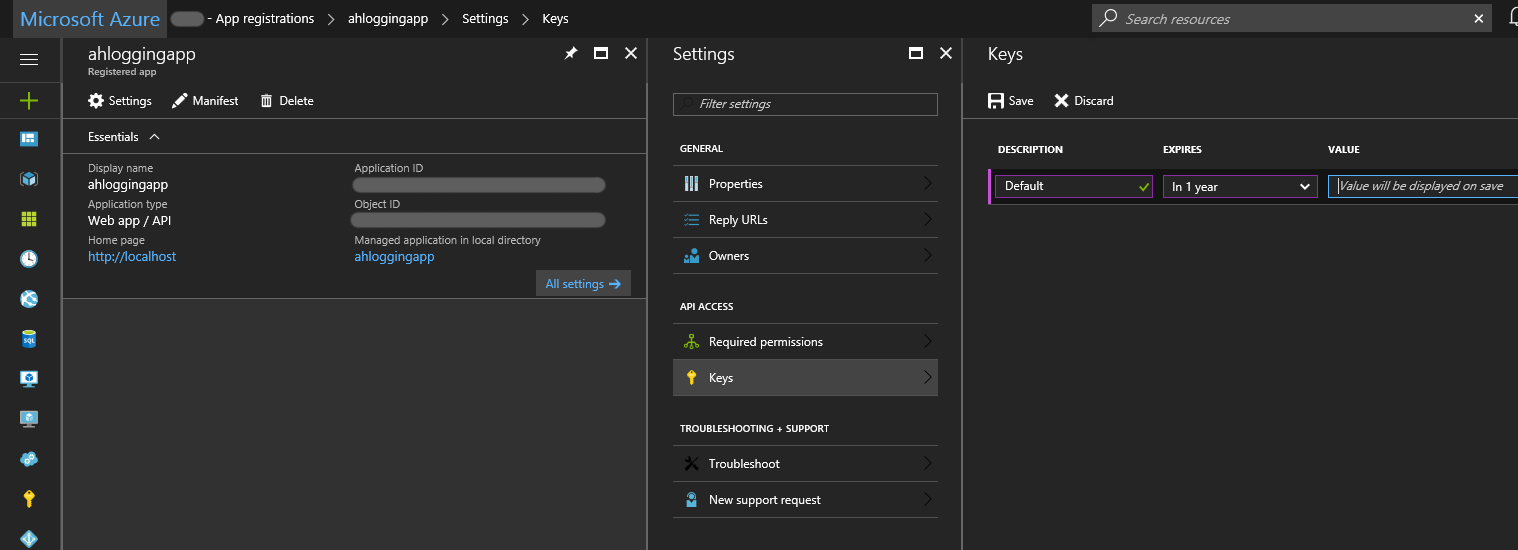The height and width of the screenshot is (550, 1518).
Task: Open Properties in the Settings list
Action: pos(805,183)
